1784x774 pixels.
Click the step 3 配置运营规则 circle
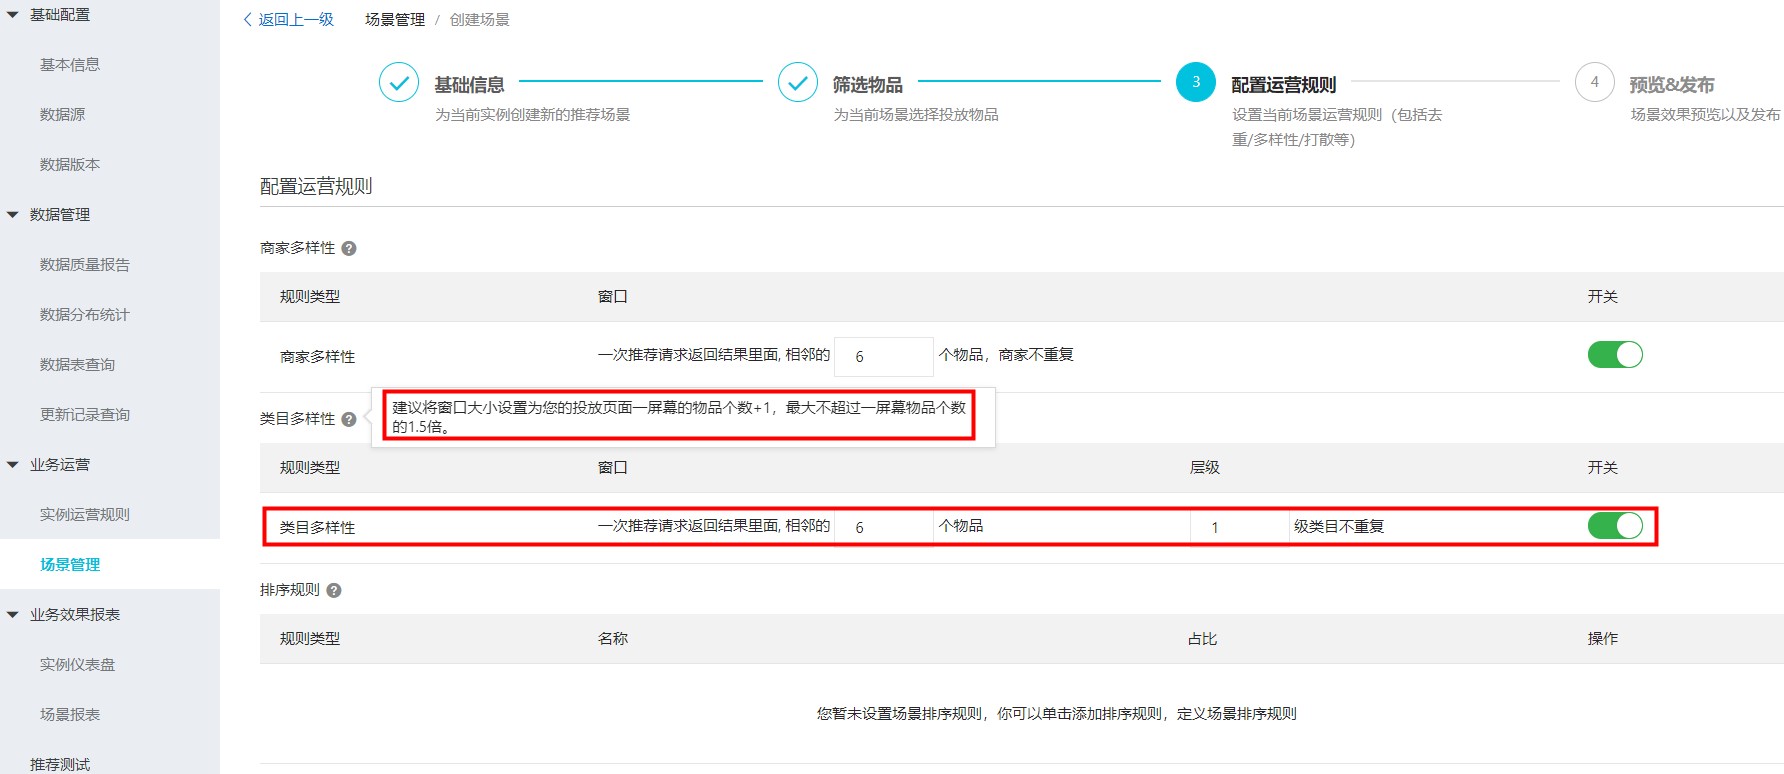pos(1196,82)
